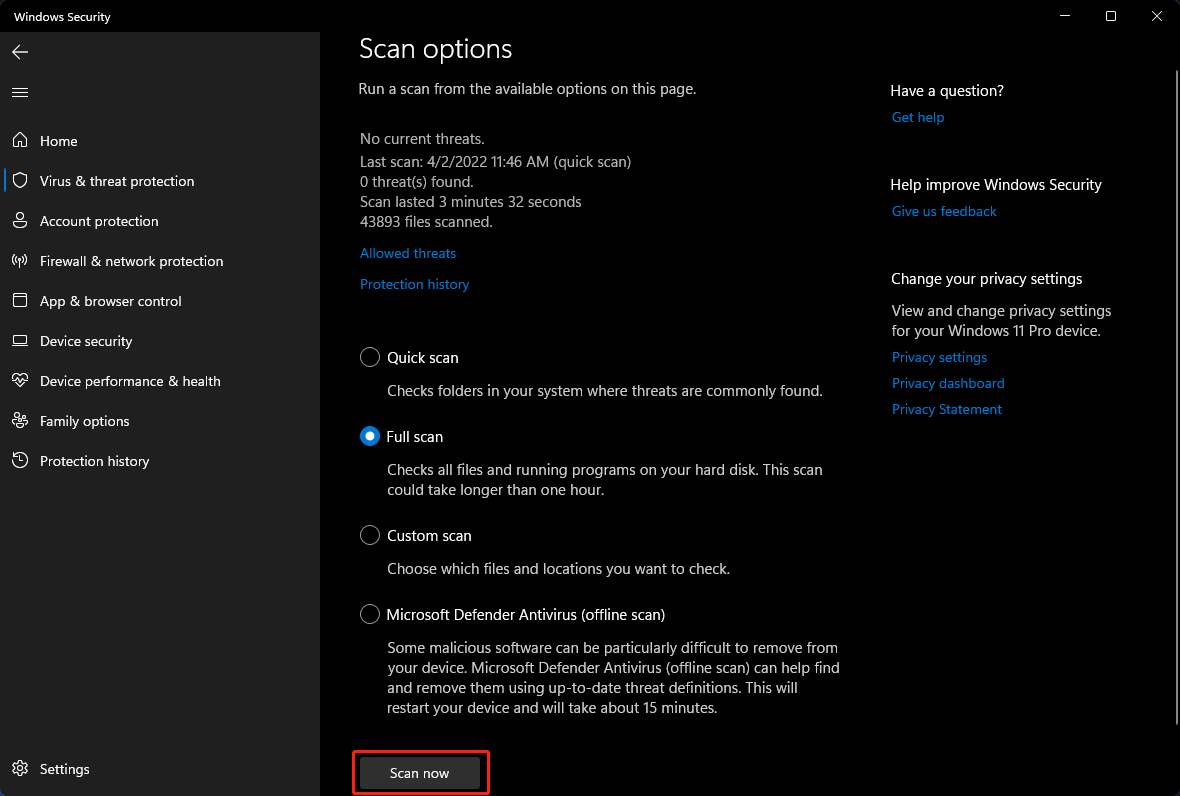This screenshot has height=796, width=1180.
Task: Click Device performance & health heart icon
Action: click(21, 381)
